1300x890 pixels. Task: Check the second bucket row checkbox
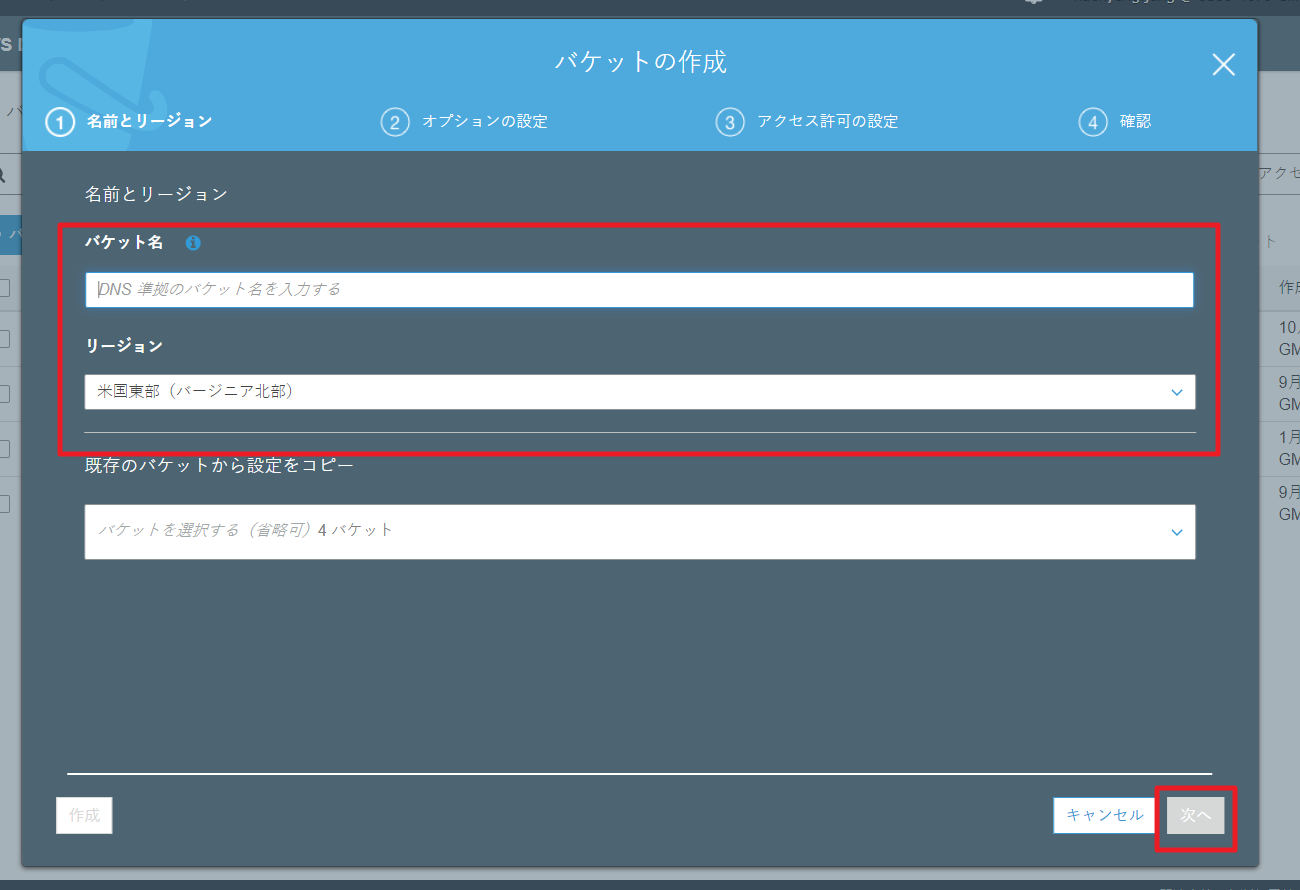(5, 394)
